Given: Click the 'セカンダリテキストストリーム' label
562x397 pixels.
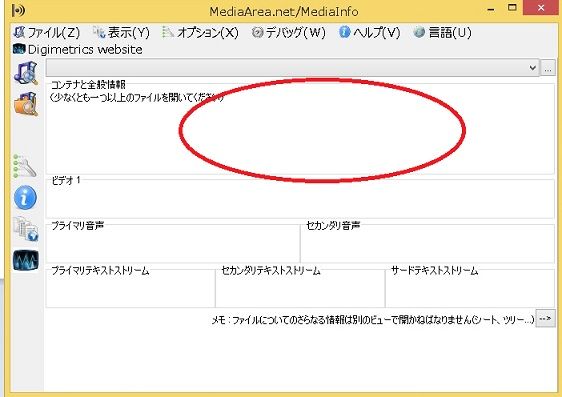Looking at the screenshot, I should pos(271,270).
